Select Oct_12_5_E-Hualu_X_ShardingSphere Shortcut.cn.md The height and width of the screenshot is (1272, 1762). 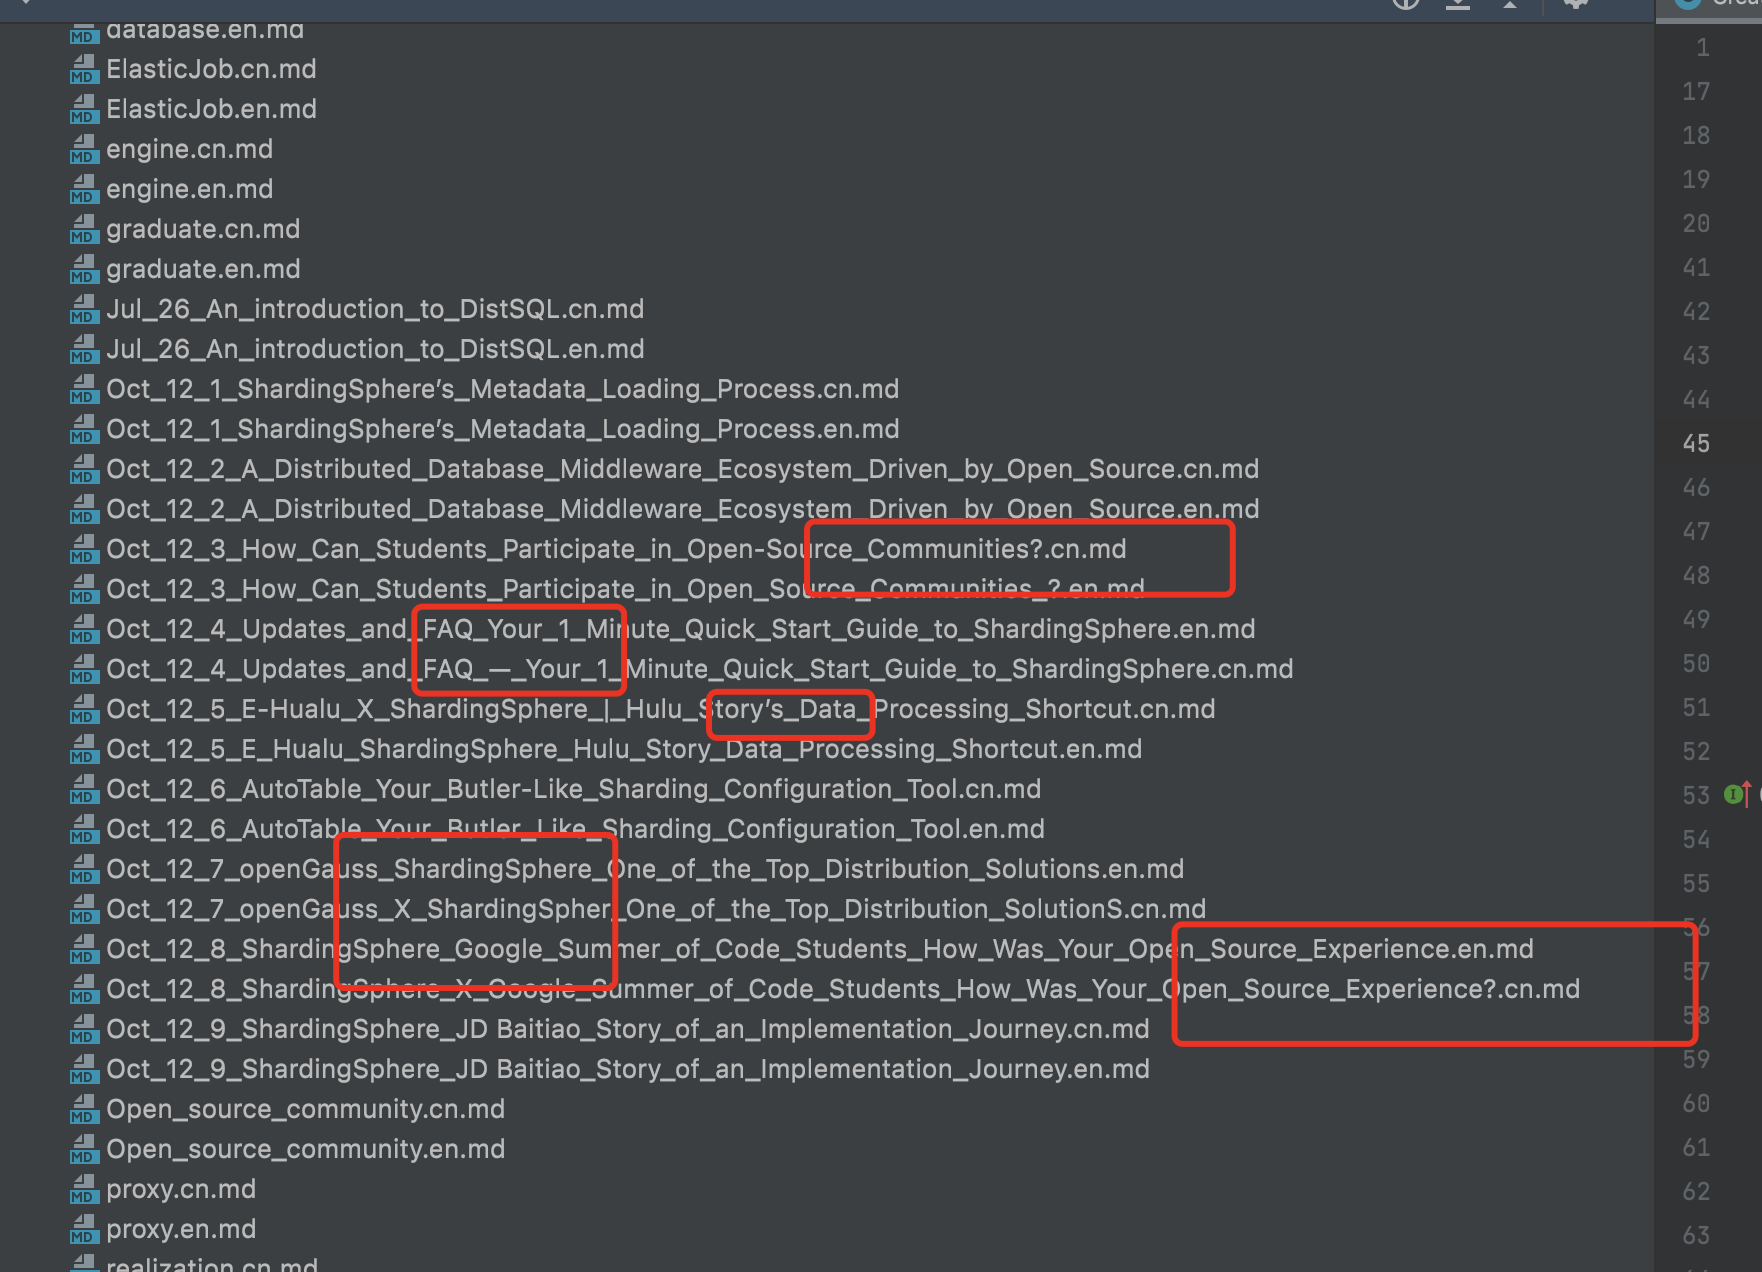pos(660,709)
